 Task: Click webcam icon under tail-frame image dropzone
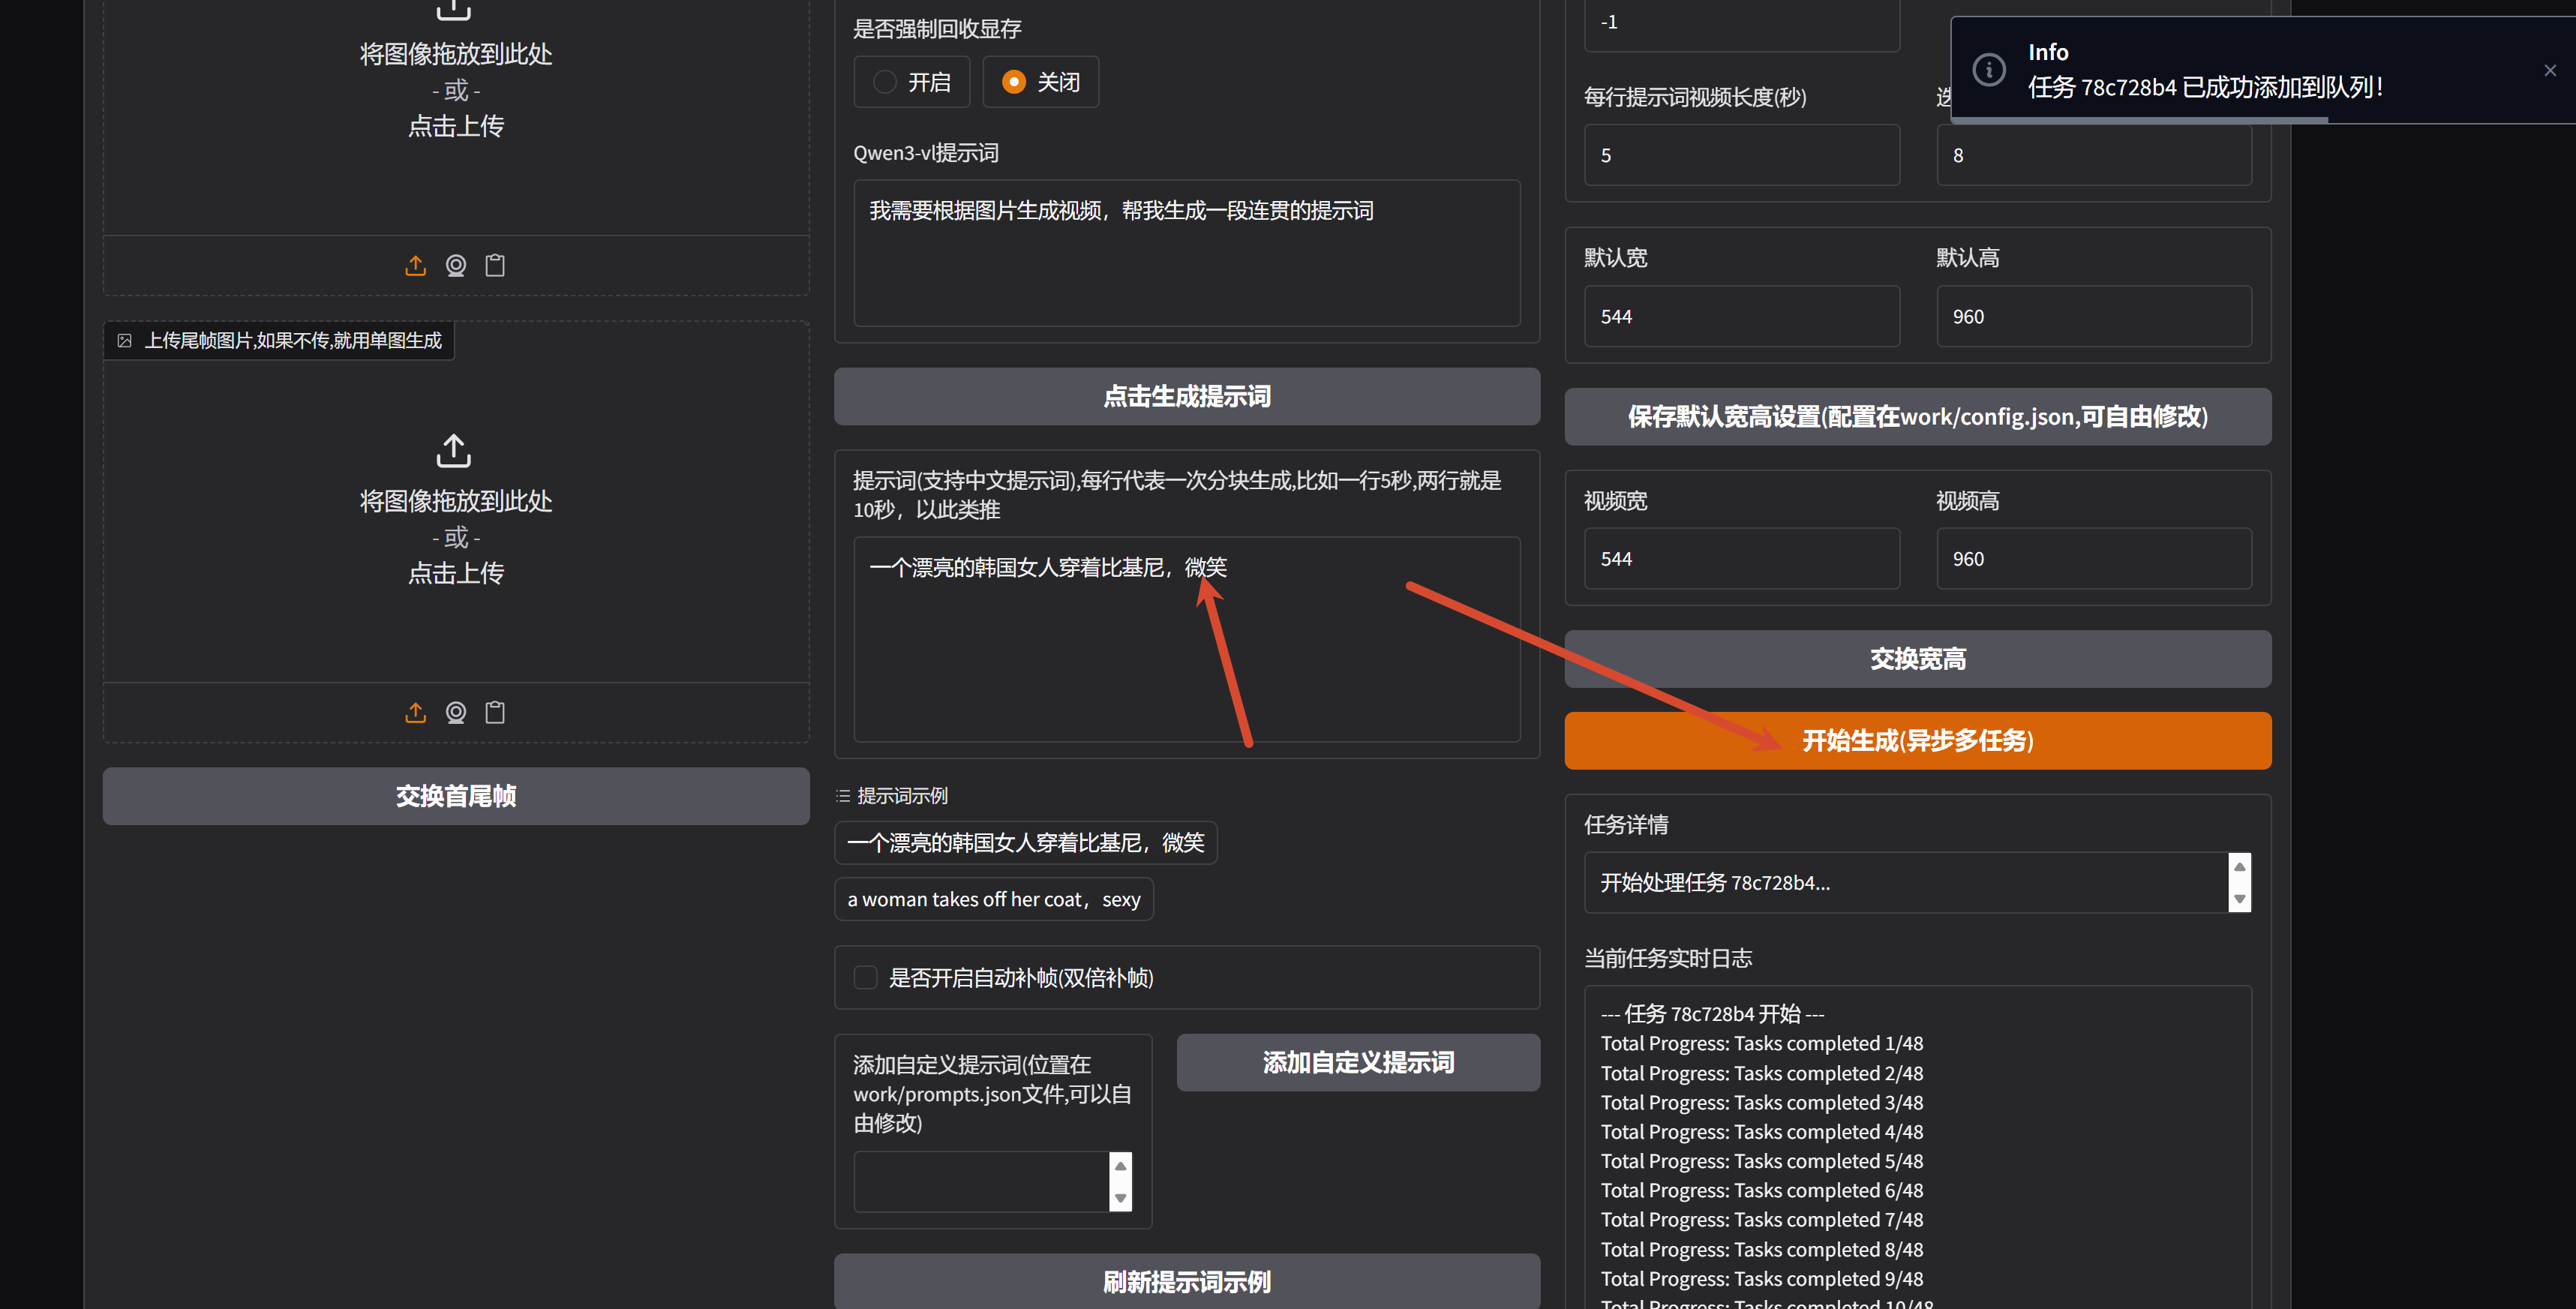455,712
